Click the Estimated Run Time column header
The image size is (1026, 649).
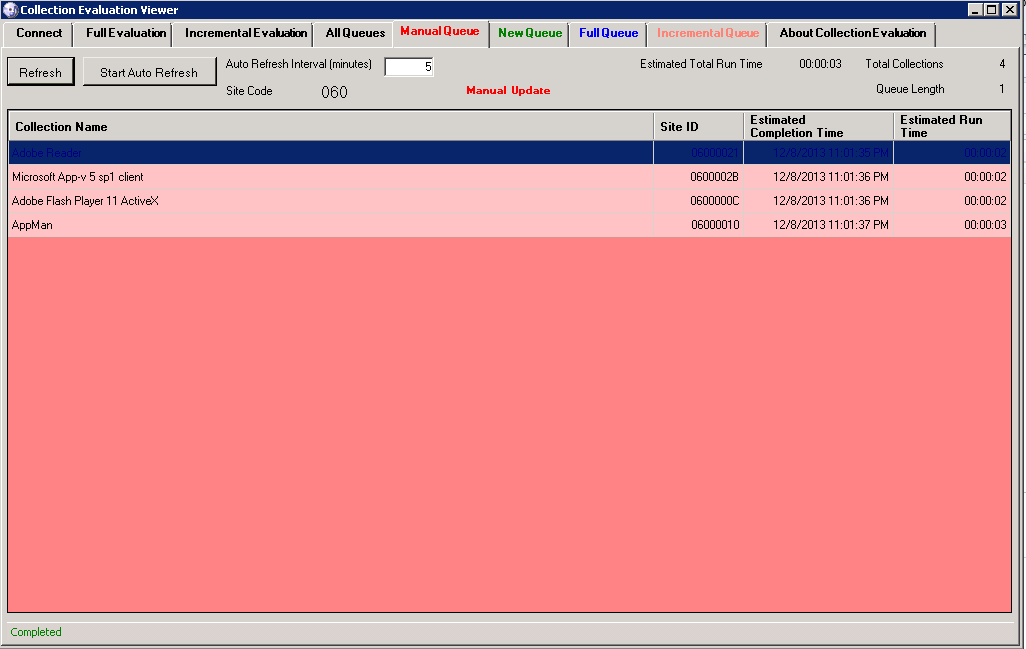pos(950,127)
